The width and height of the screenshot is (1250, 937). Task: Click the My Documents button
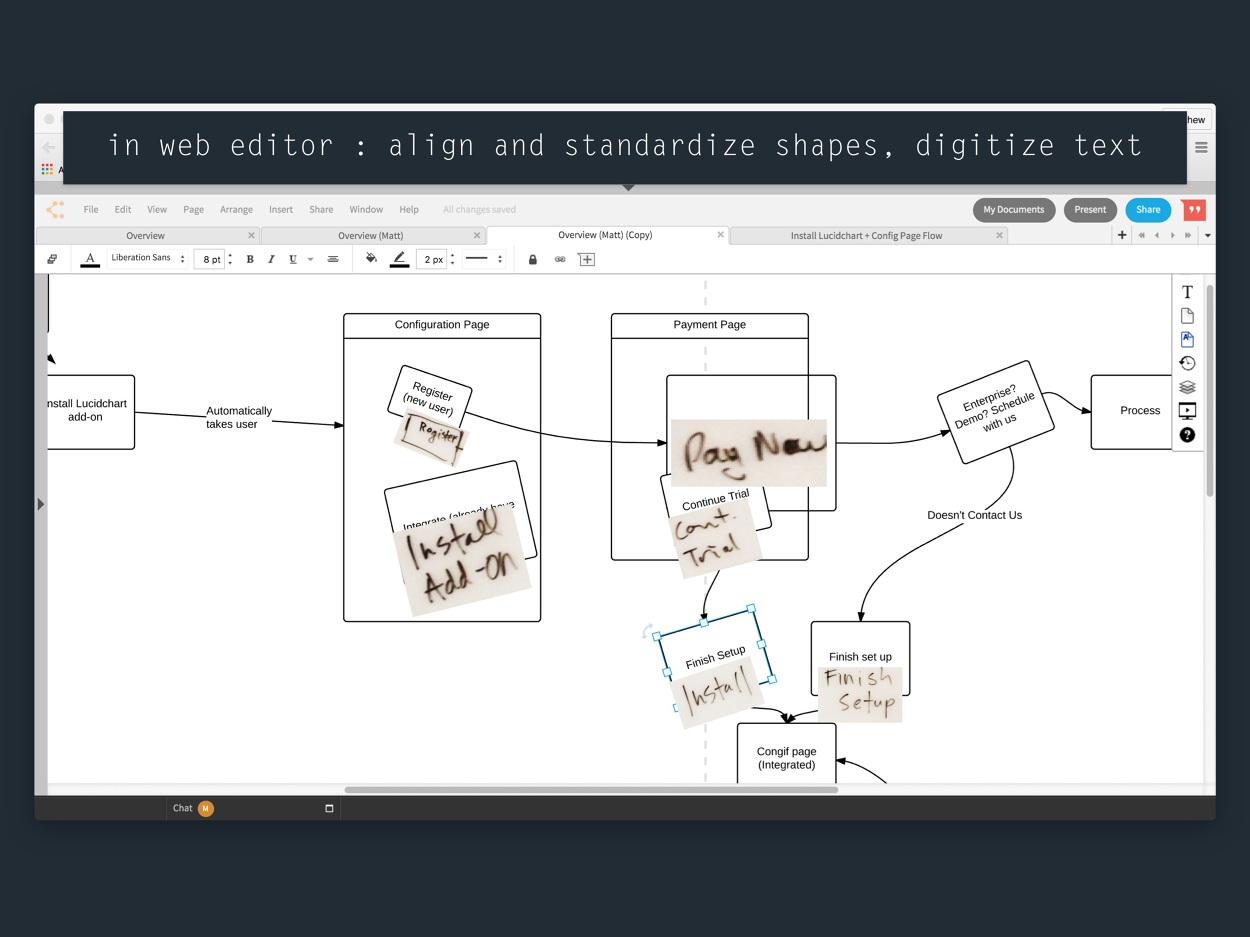point(1014,210)
